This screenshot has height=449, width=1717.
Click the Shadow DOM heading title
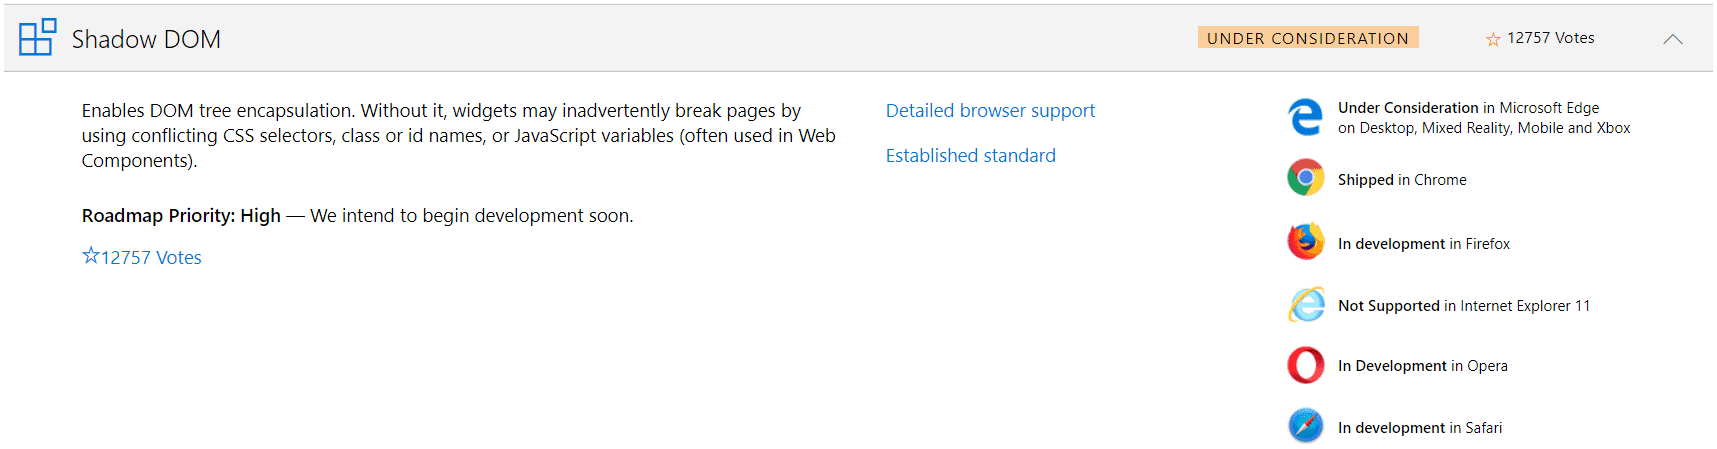coord(146,39)
